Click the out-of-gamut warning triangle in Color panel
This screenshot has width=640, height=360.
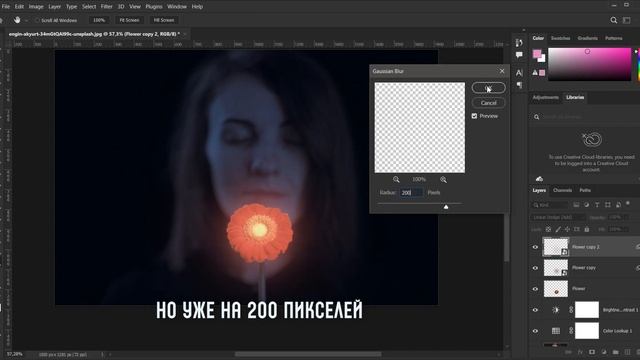[x=535, y=73]
